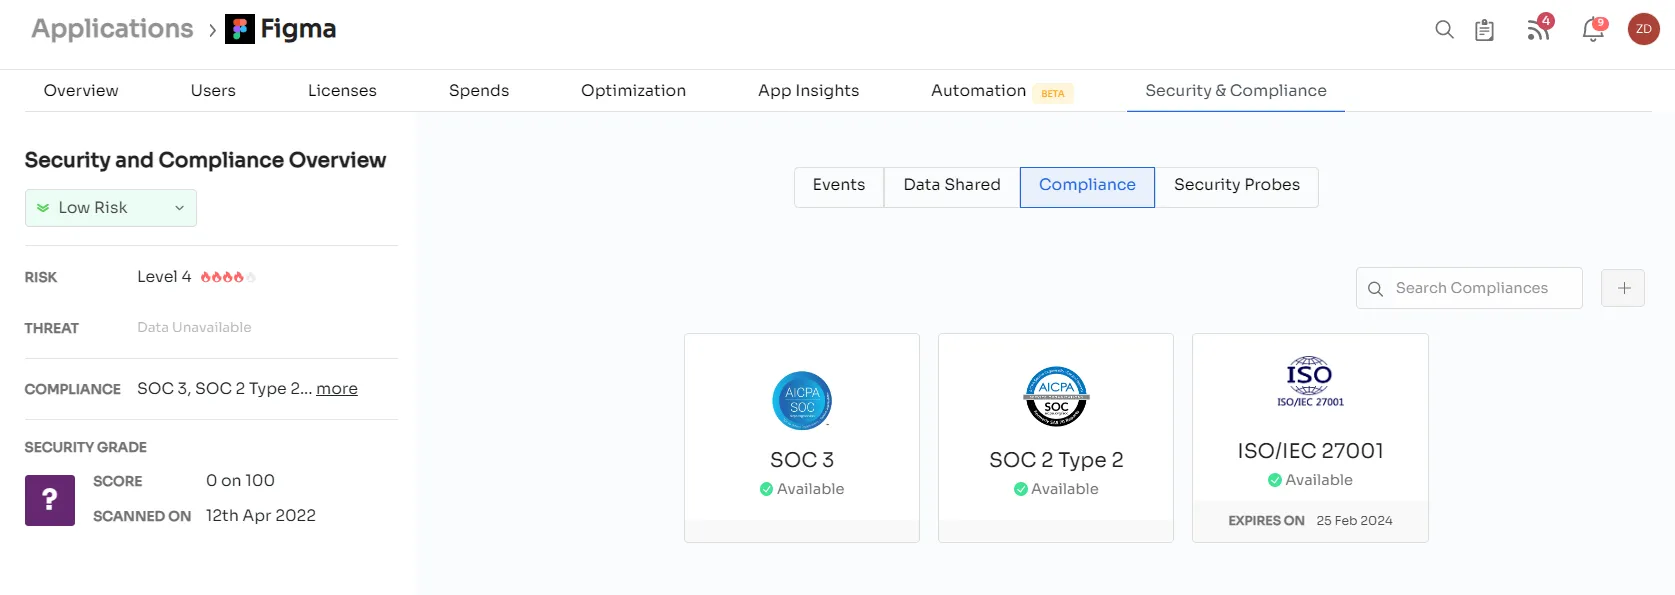Click the Data Unavailable threat text
The image size is (1675, 595).
pos(194,328)
